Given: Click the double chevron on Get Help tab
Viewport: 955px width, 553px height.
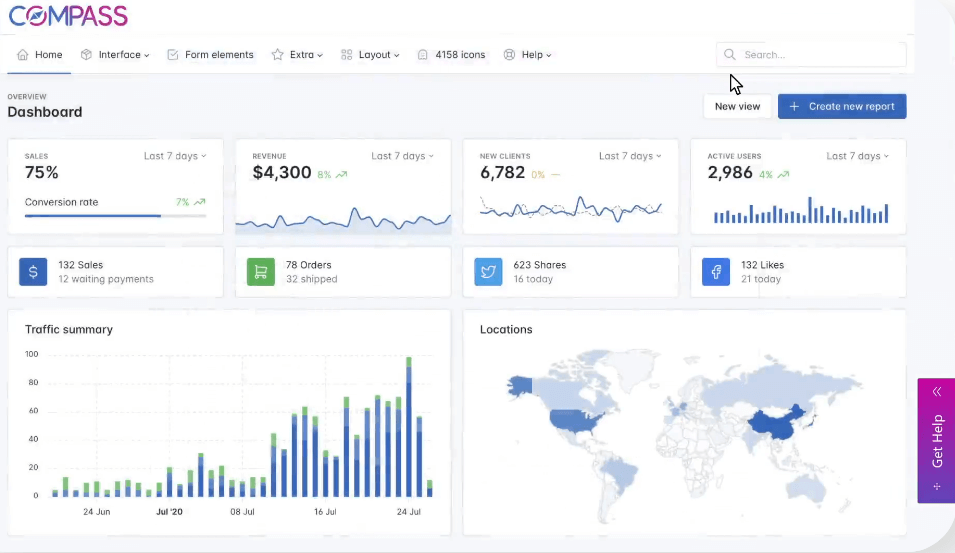Looking at the screenshot, I should point(937,392).
